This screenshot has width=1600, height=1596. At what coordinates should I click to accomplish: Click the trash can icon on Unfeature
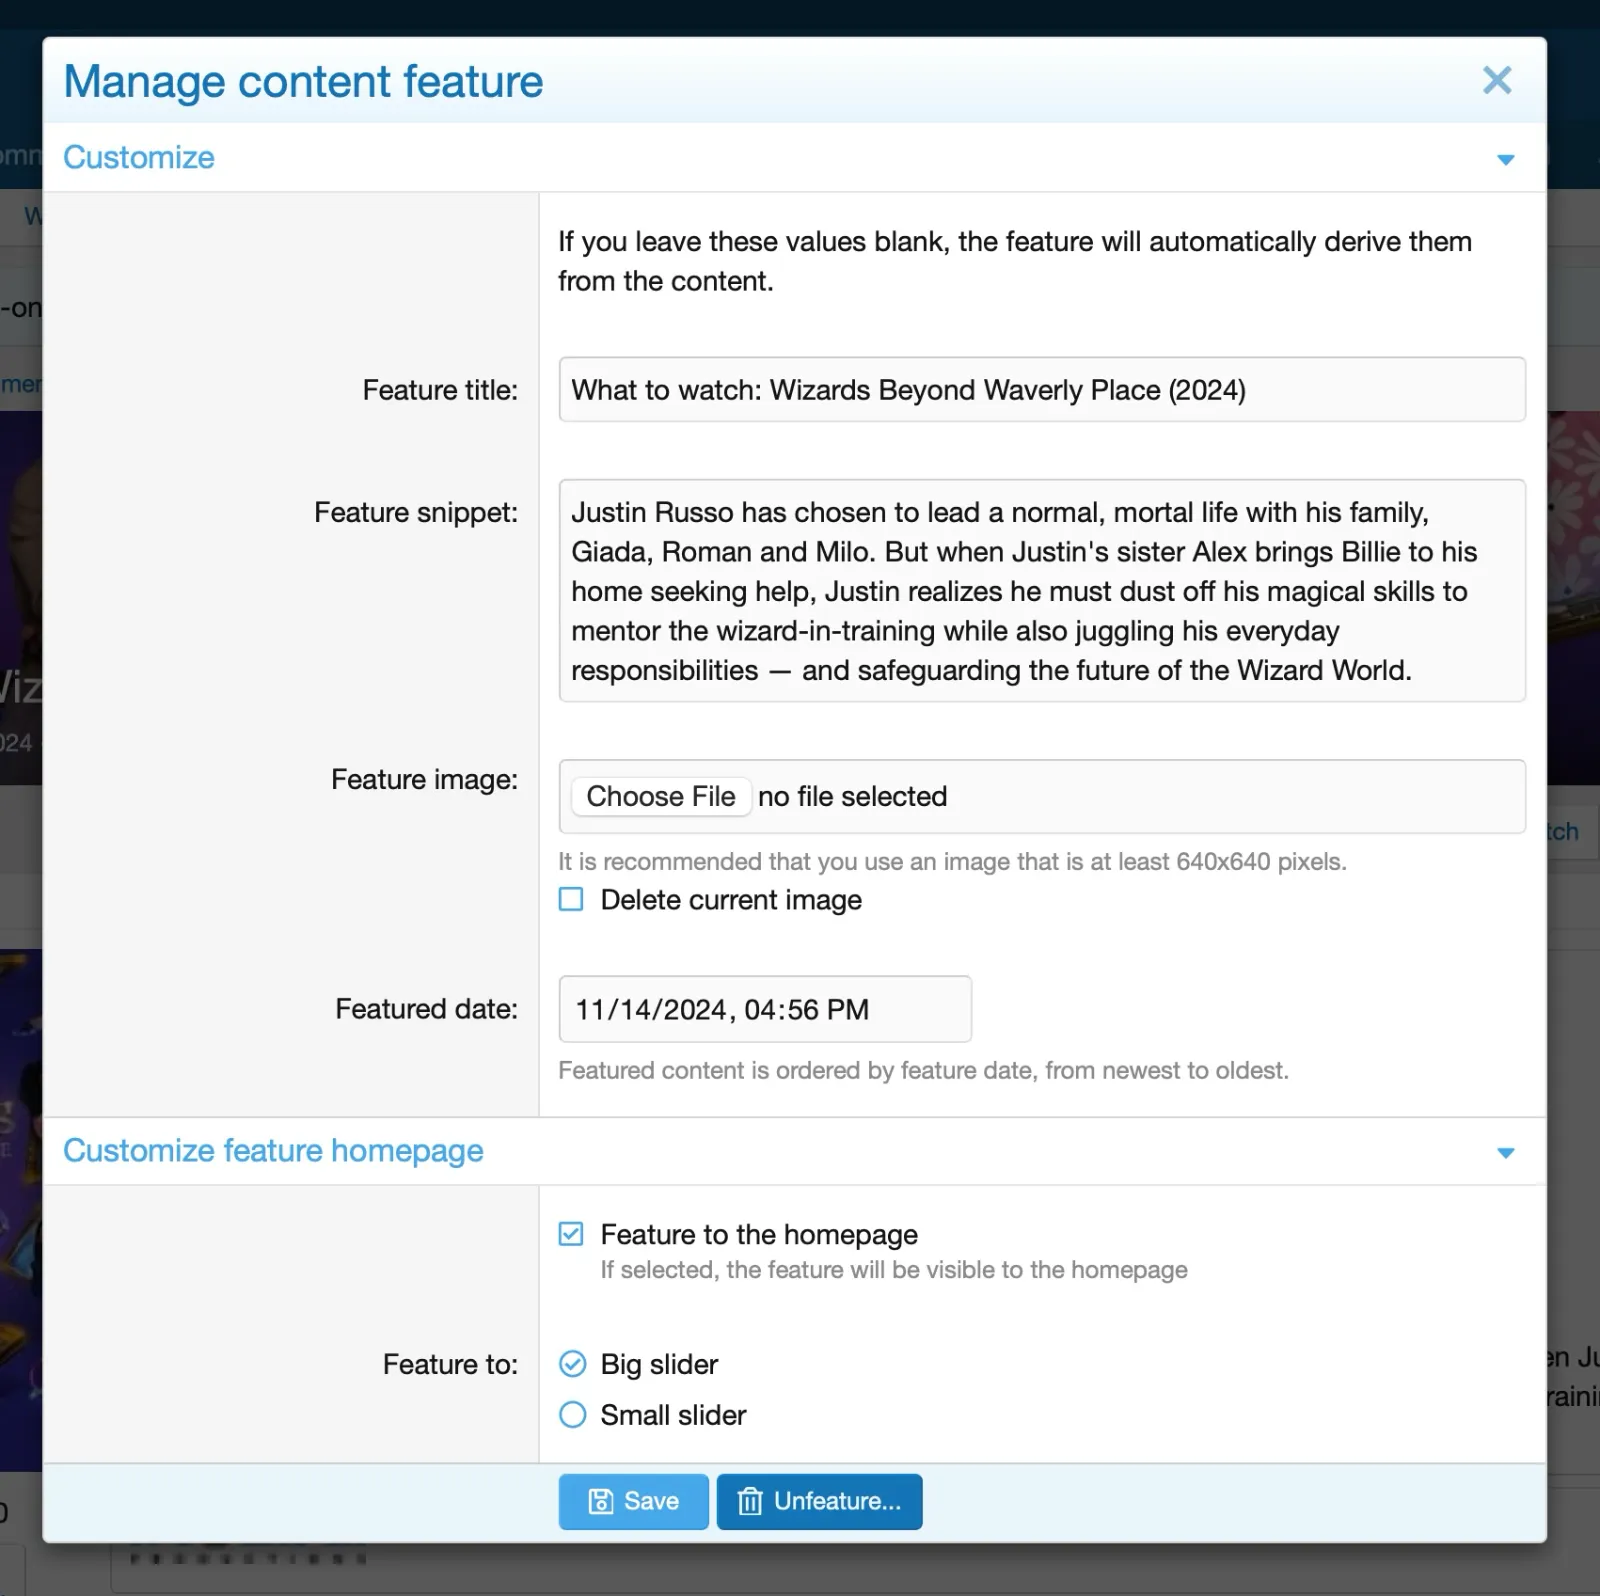[x=749, y=1501]
